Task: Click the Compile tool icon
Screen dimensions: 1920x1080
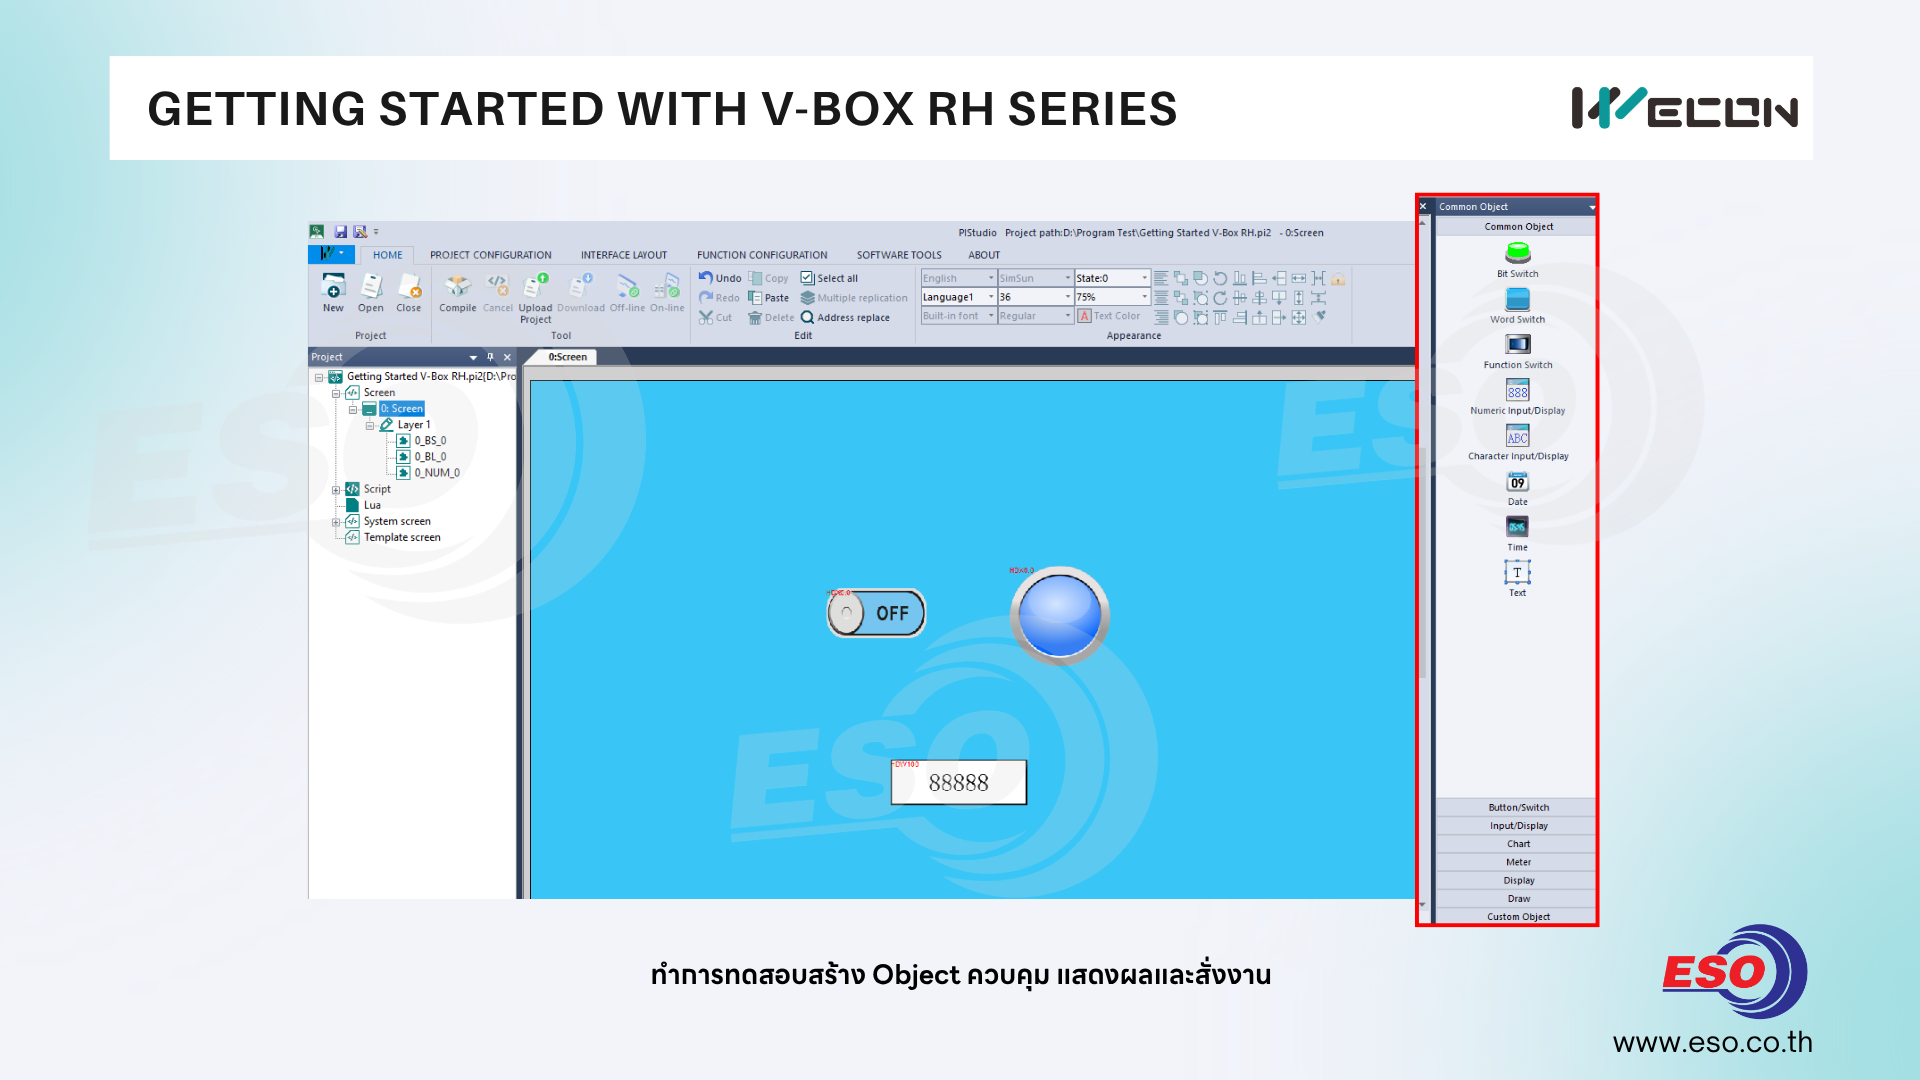Action: (457, 288)
